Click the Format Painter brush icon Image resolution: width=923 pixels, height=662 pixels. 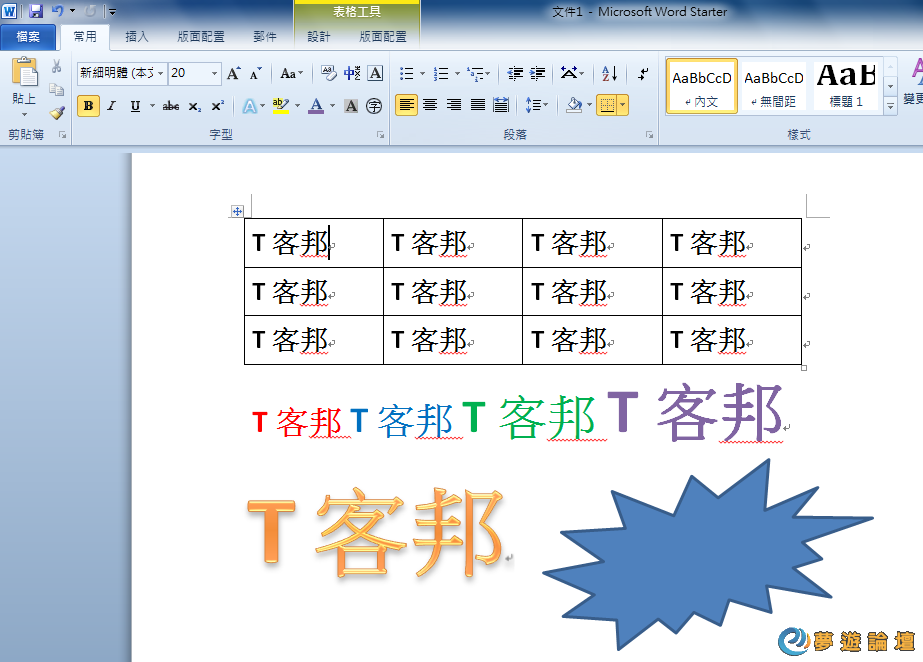coord(57,113)
